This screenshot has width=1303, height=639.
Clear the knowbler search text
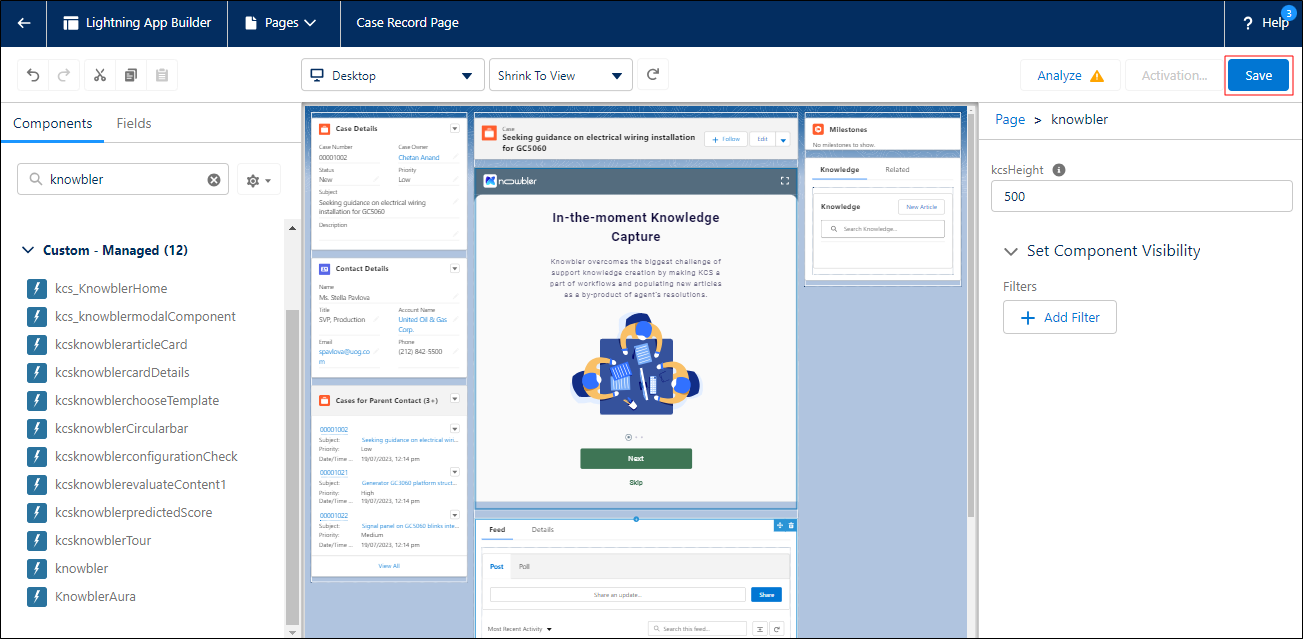tap(213, 180)
